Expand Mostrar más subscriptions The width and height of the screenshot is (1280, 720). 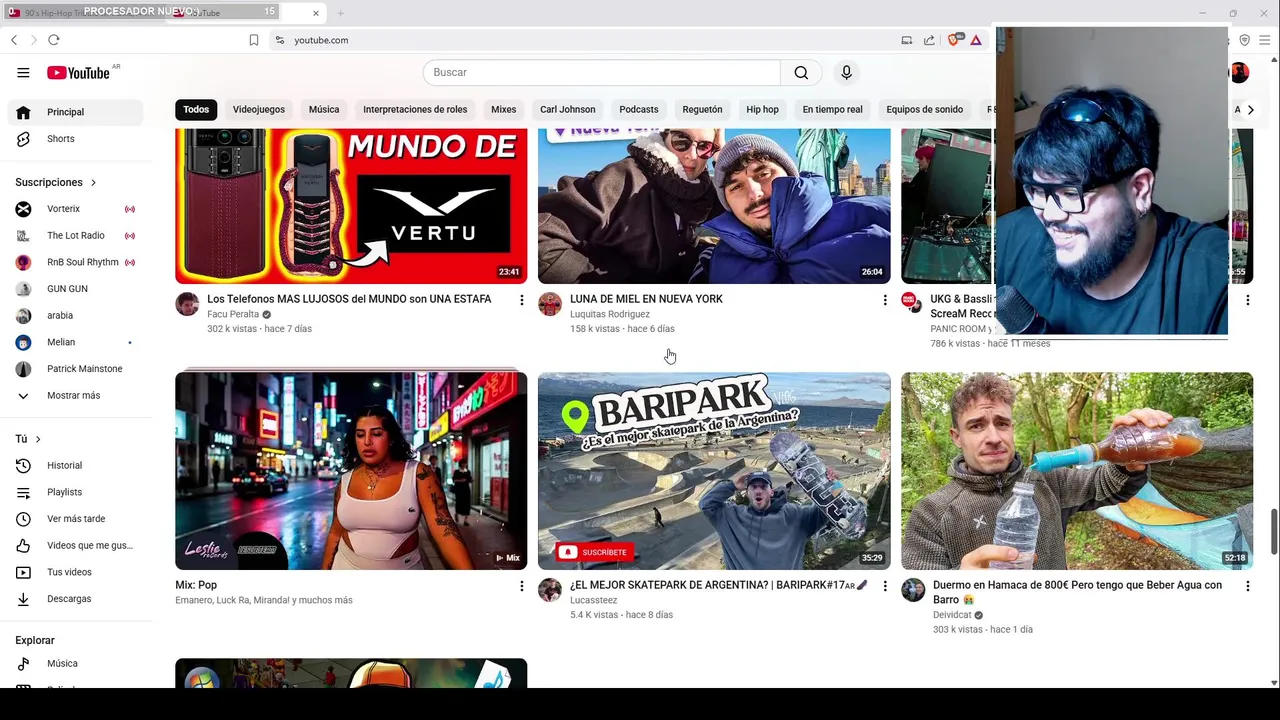point(75,396)
